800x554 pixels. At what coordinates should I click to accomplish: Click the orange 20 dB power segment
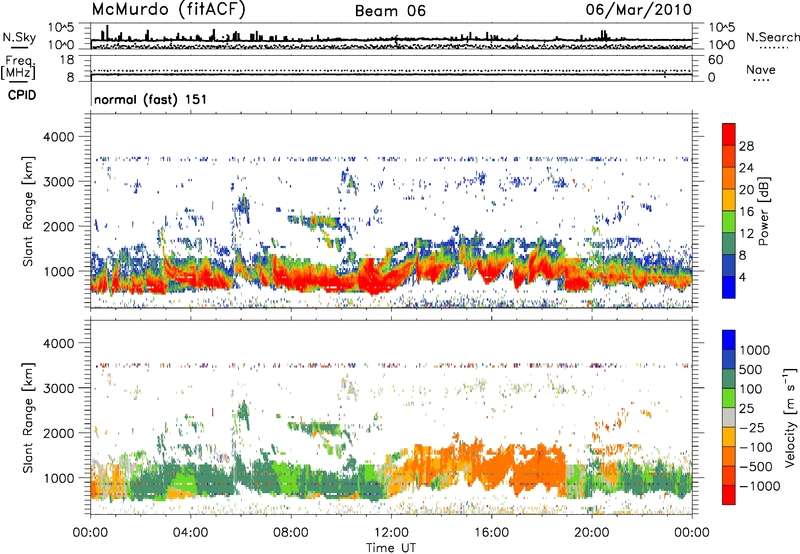(729, 178)
